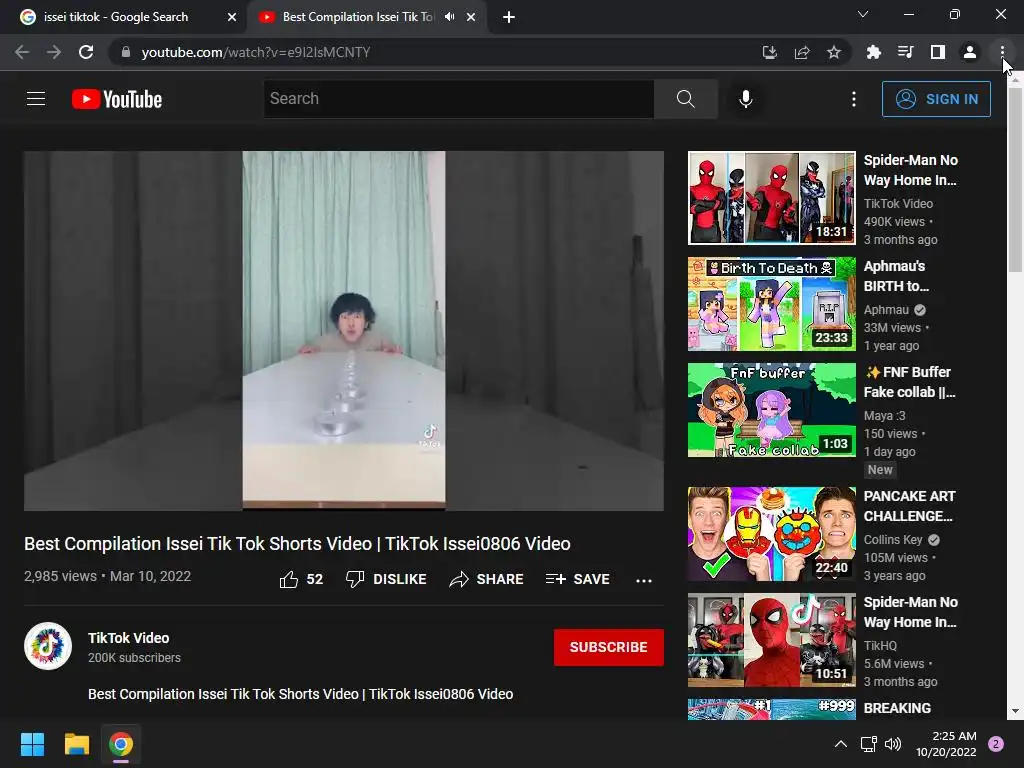Dislike the Issei compilation video

tap(386, 579)
